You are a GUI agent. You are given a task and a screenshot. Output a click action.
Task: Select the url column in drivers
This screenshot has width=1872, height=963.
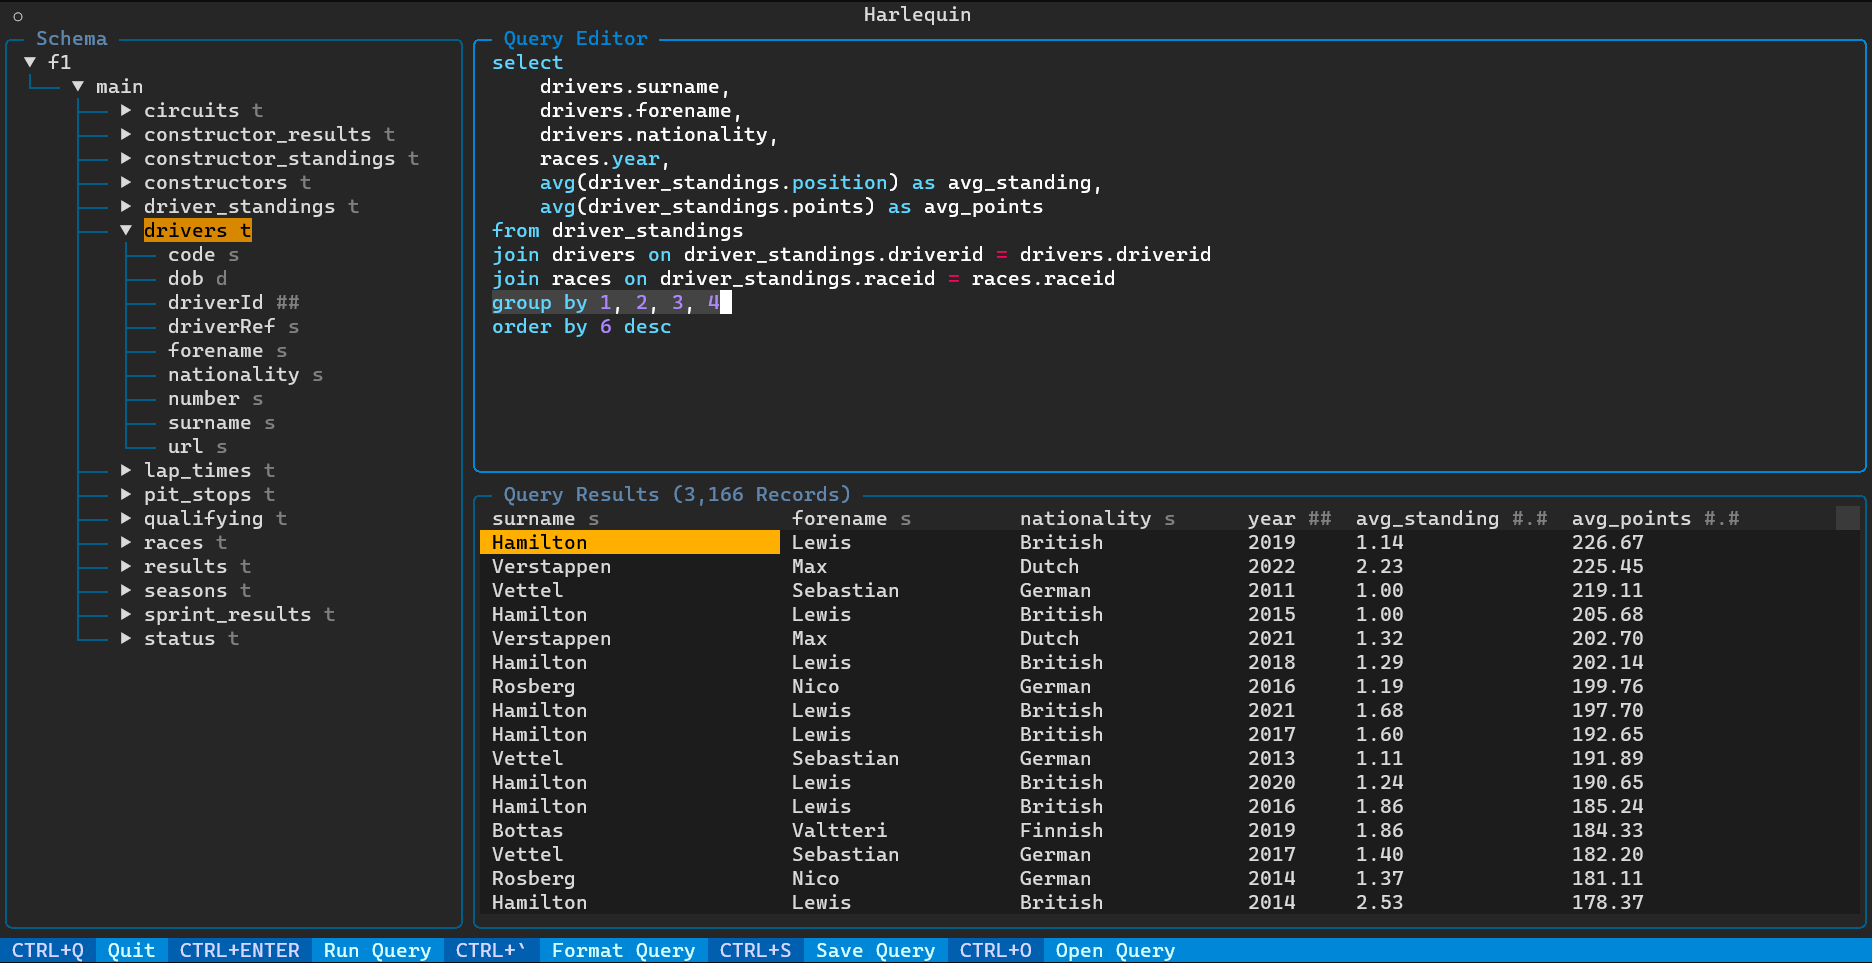pos(198,446)
